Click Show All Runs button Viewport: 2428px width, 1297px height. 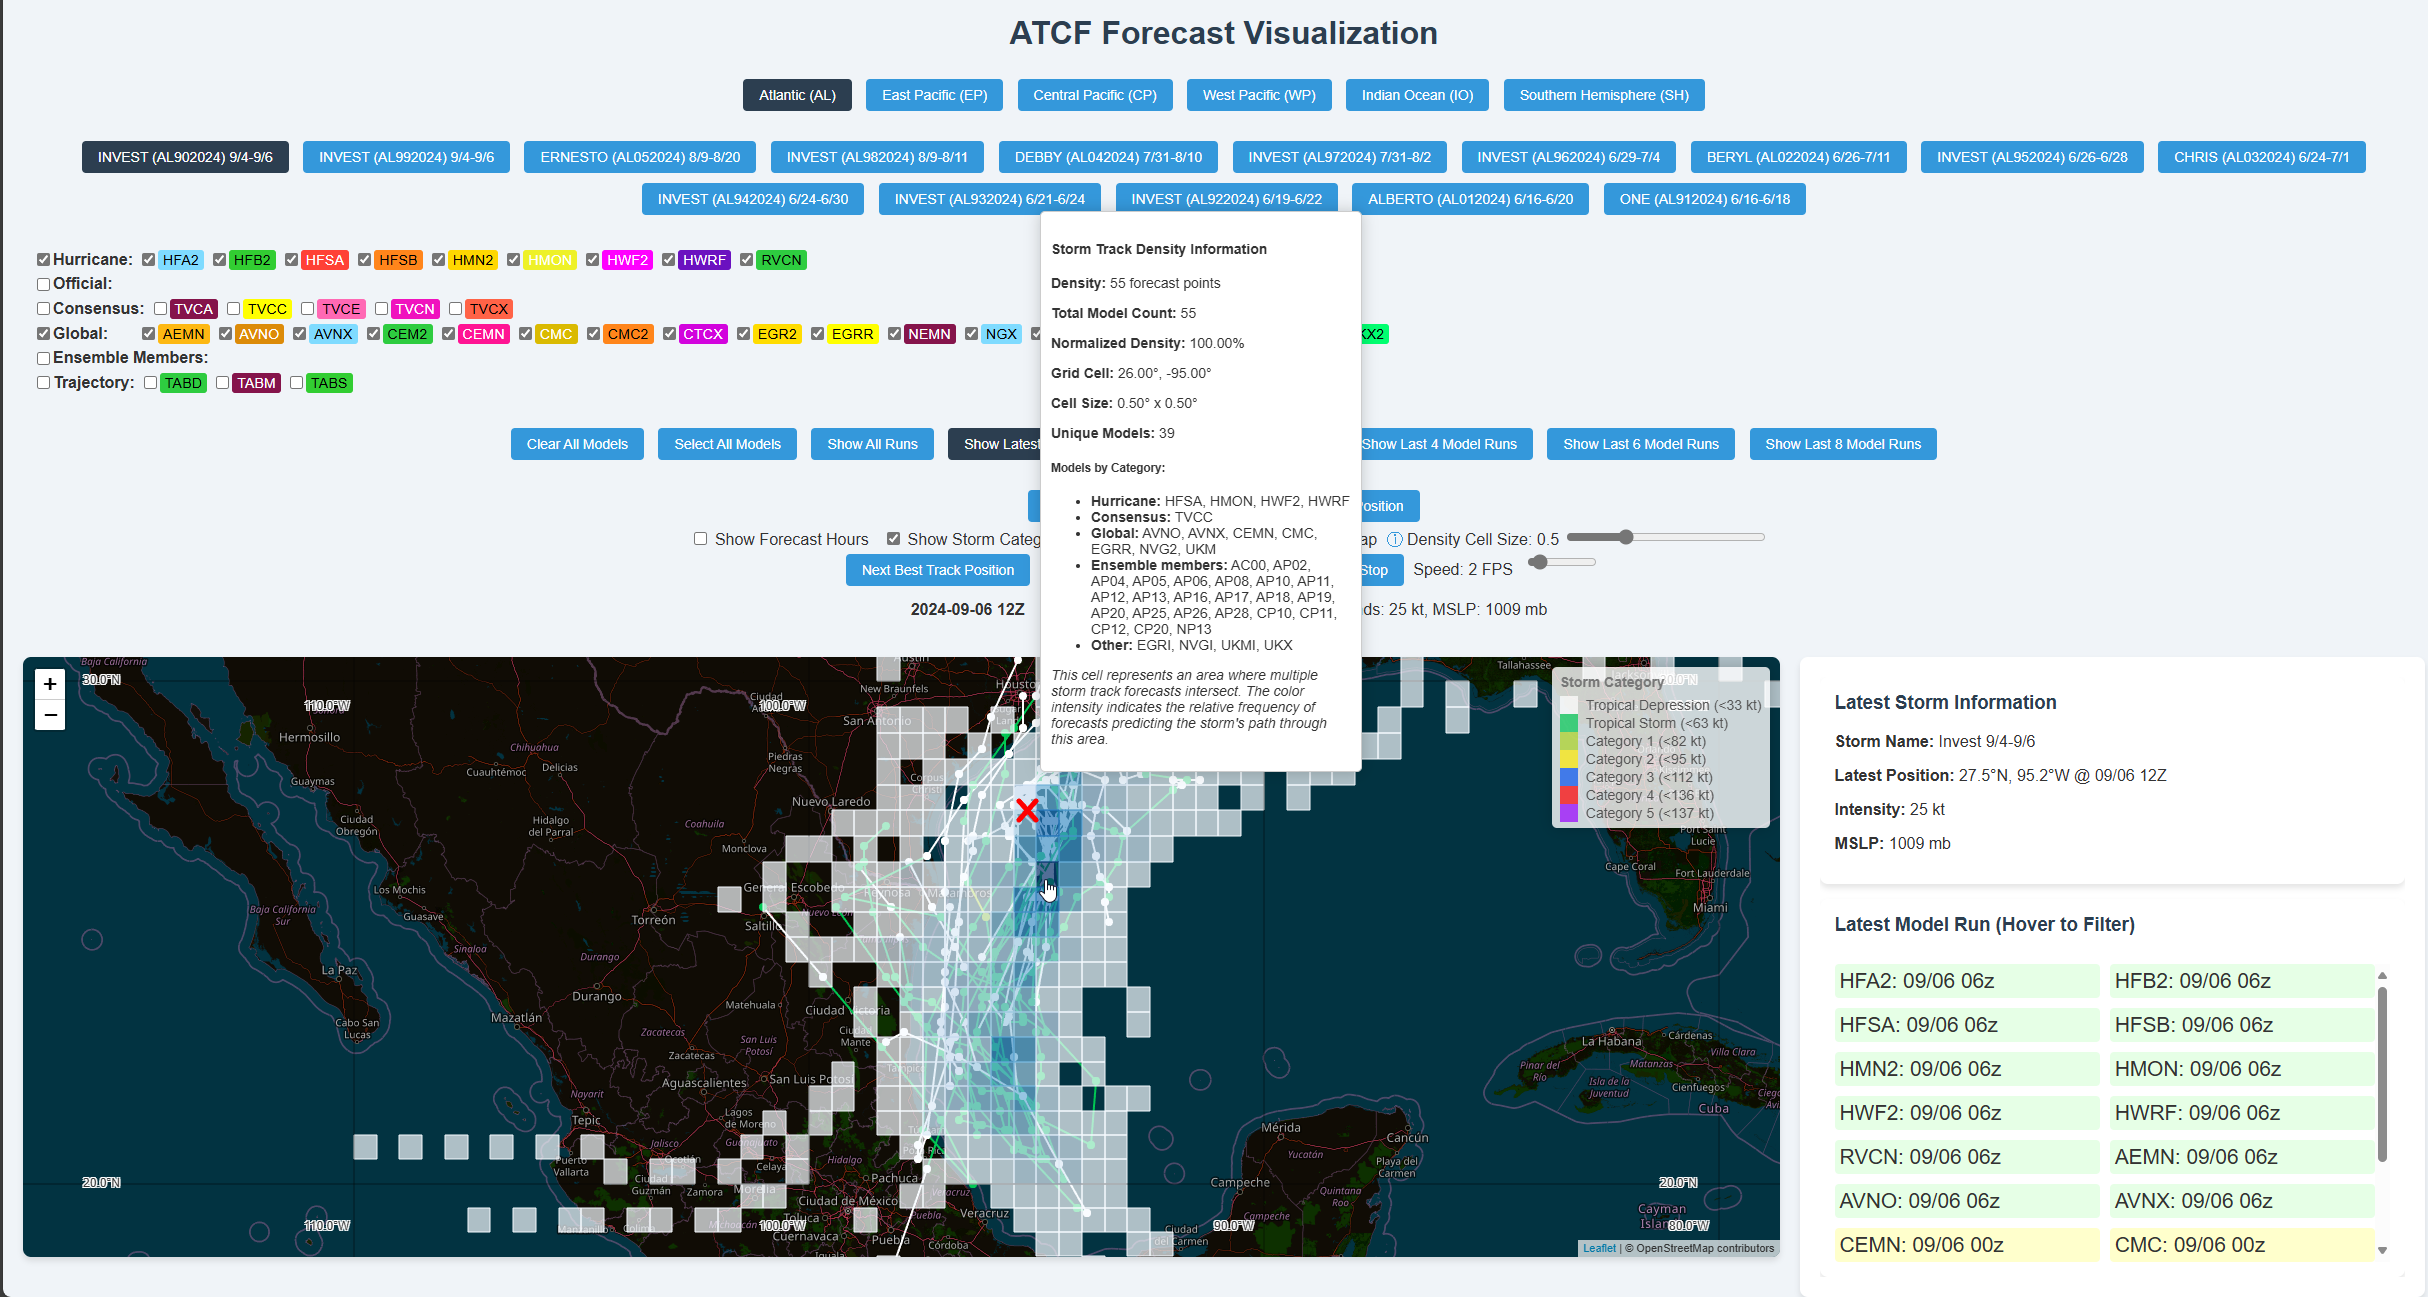(x=872, y=444)
